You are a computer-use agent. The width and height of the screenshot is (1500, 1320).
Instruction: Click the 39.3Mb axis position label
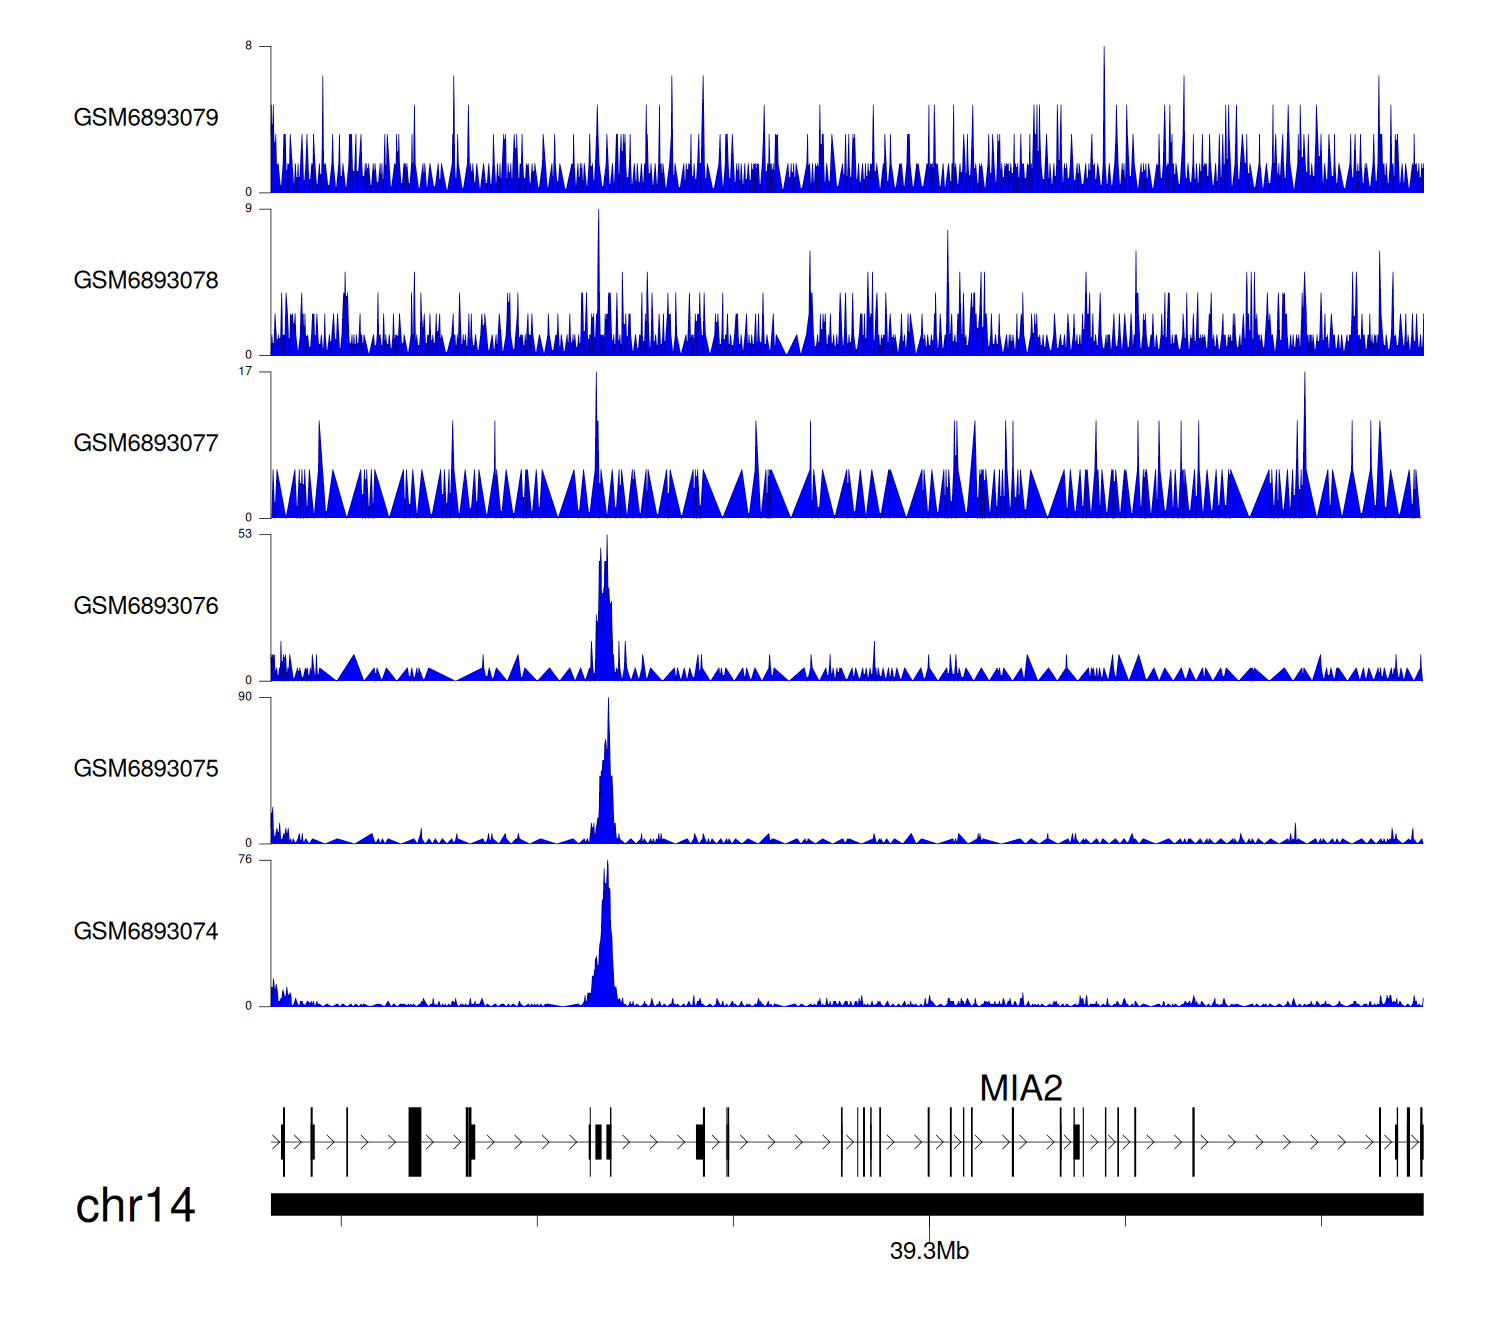[929, 1251]
